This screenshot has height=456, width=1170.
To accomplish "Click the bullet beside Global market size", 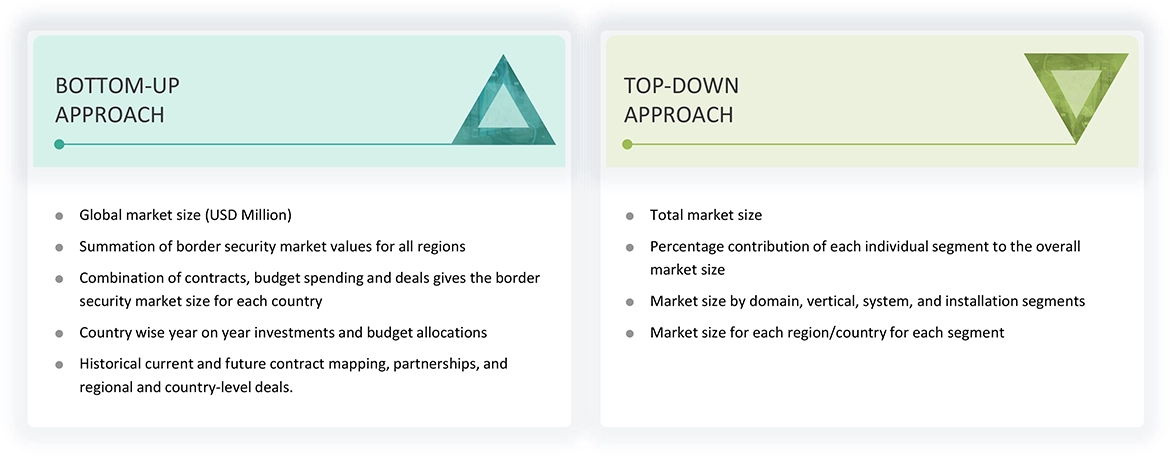I will [x=59, y=215].
